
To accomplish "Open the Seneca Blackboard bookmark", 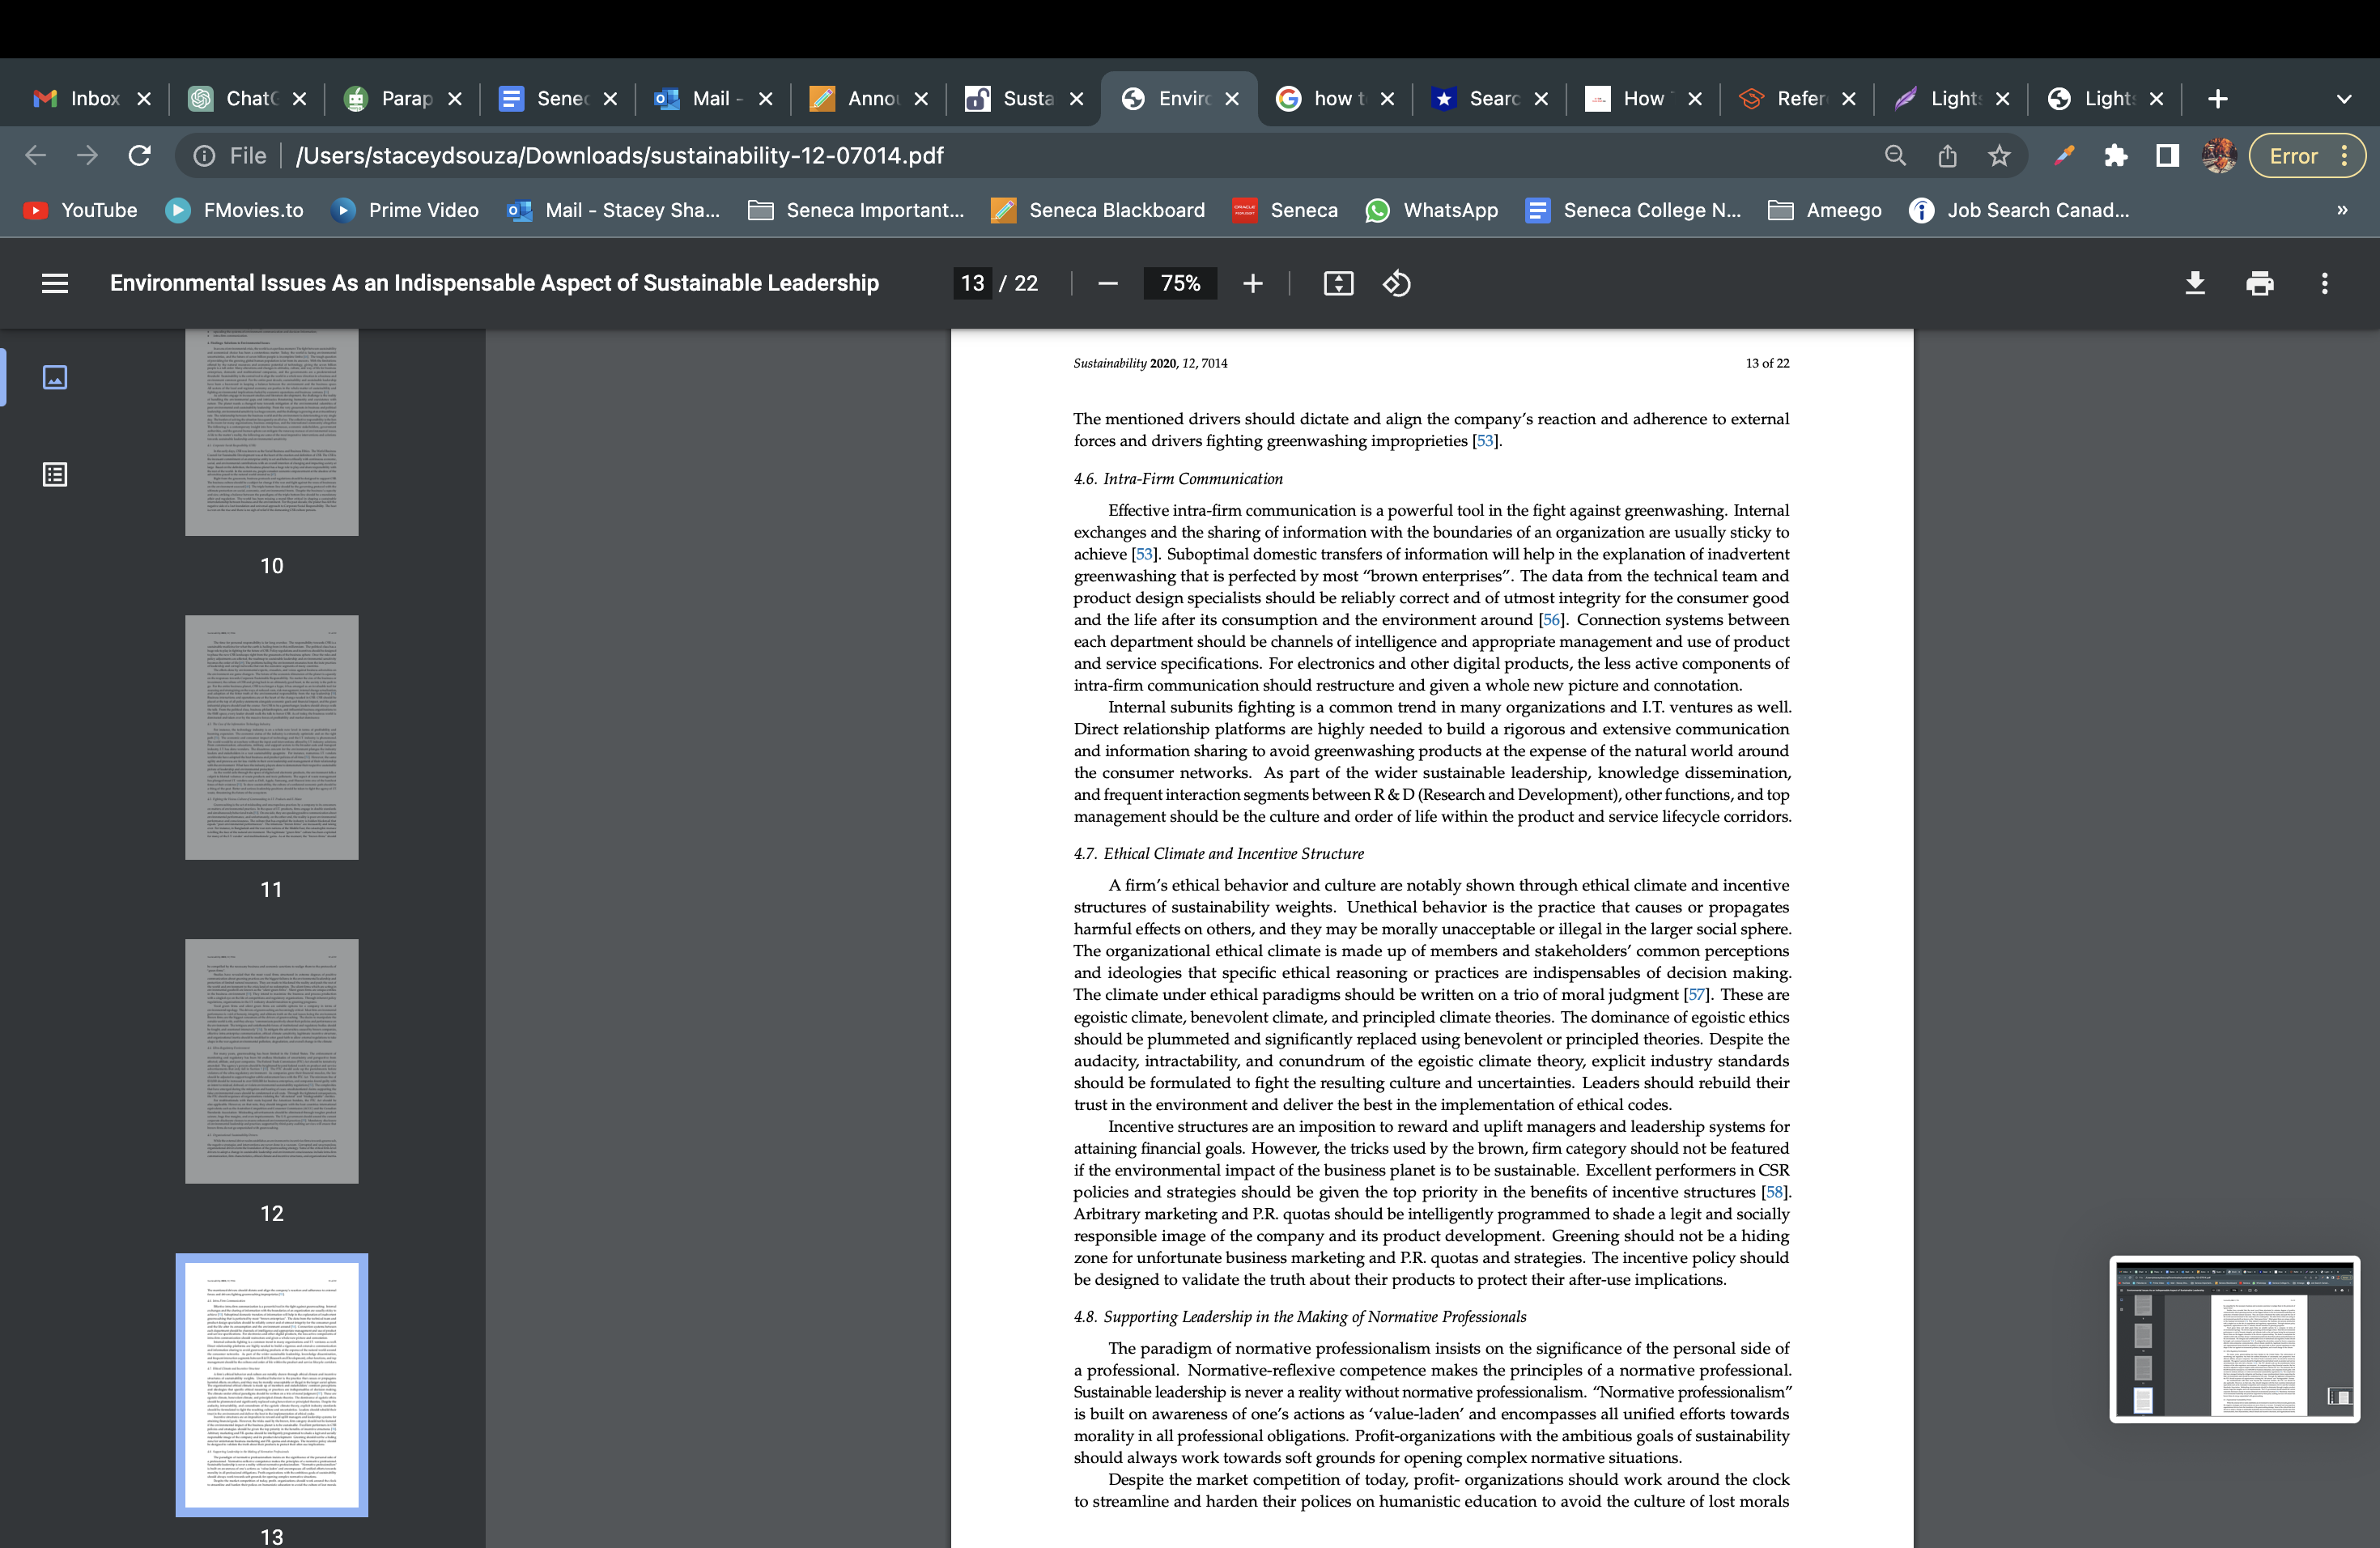I will 1117,210.
